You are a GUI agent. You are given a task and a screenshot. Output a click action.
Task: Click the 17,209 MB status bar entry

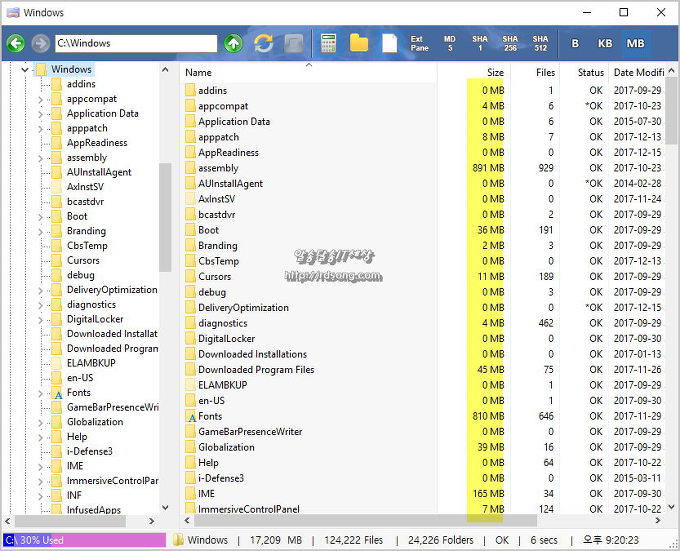276,540
